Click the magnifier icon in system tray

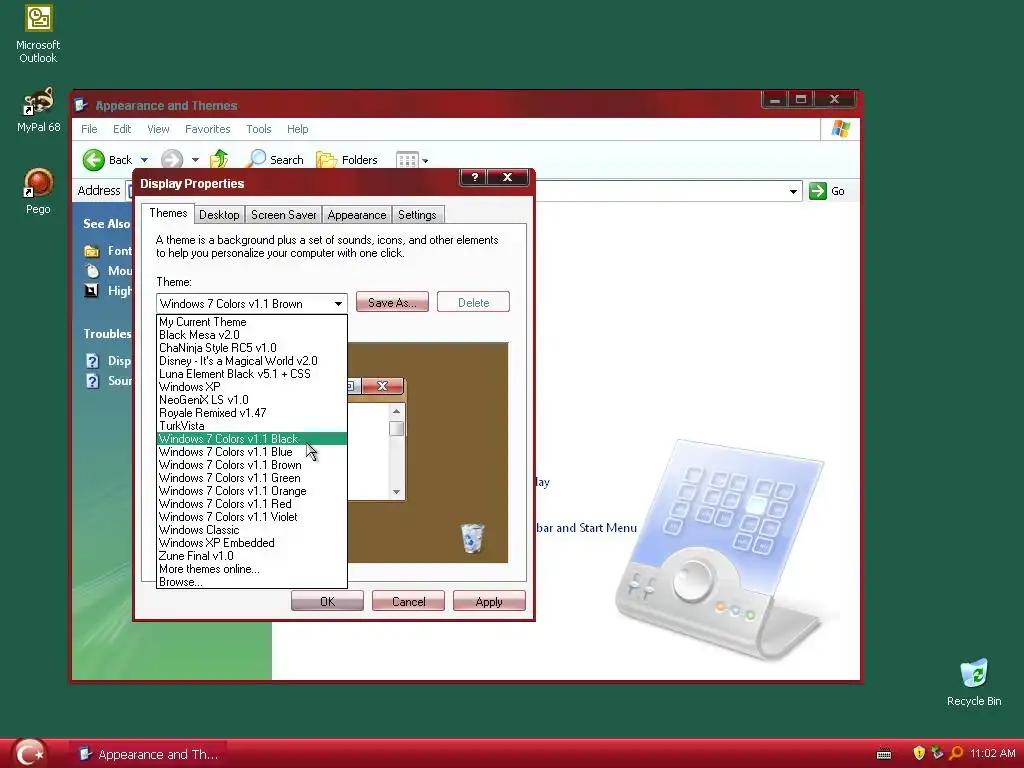(955, 753)
